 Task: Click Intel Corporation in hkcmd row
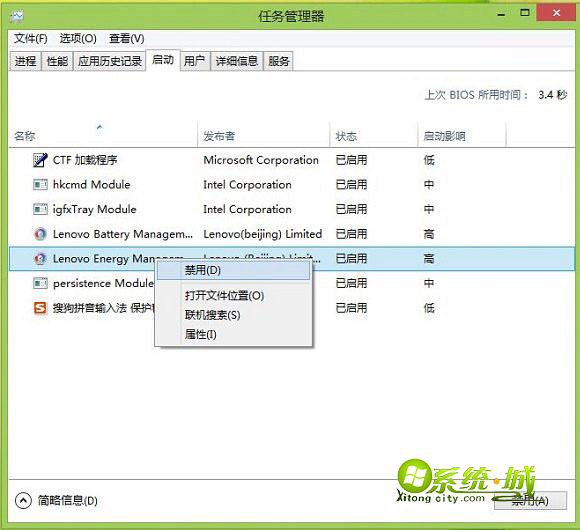(x=247, y=185)
